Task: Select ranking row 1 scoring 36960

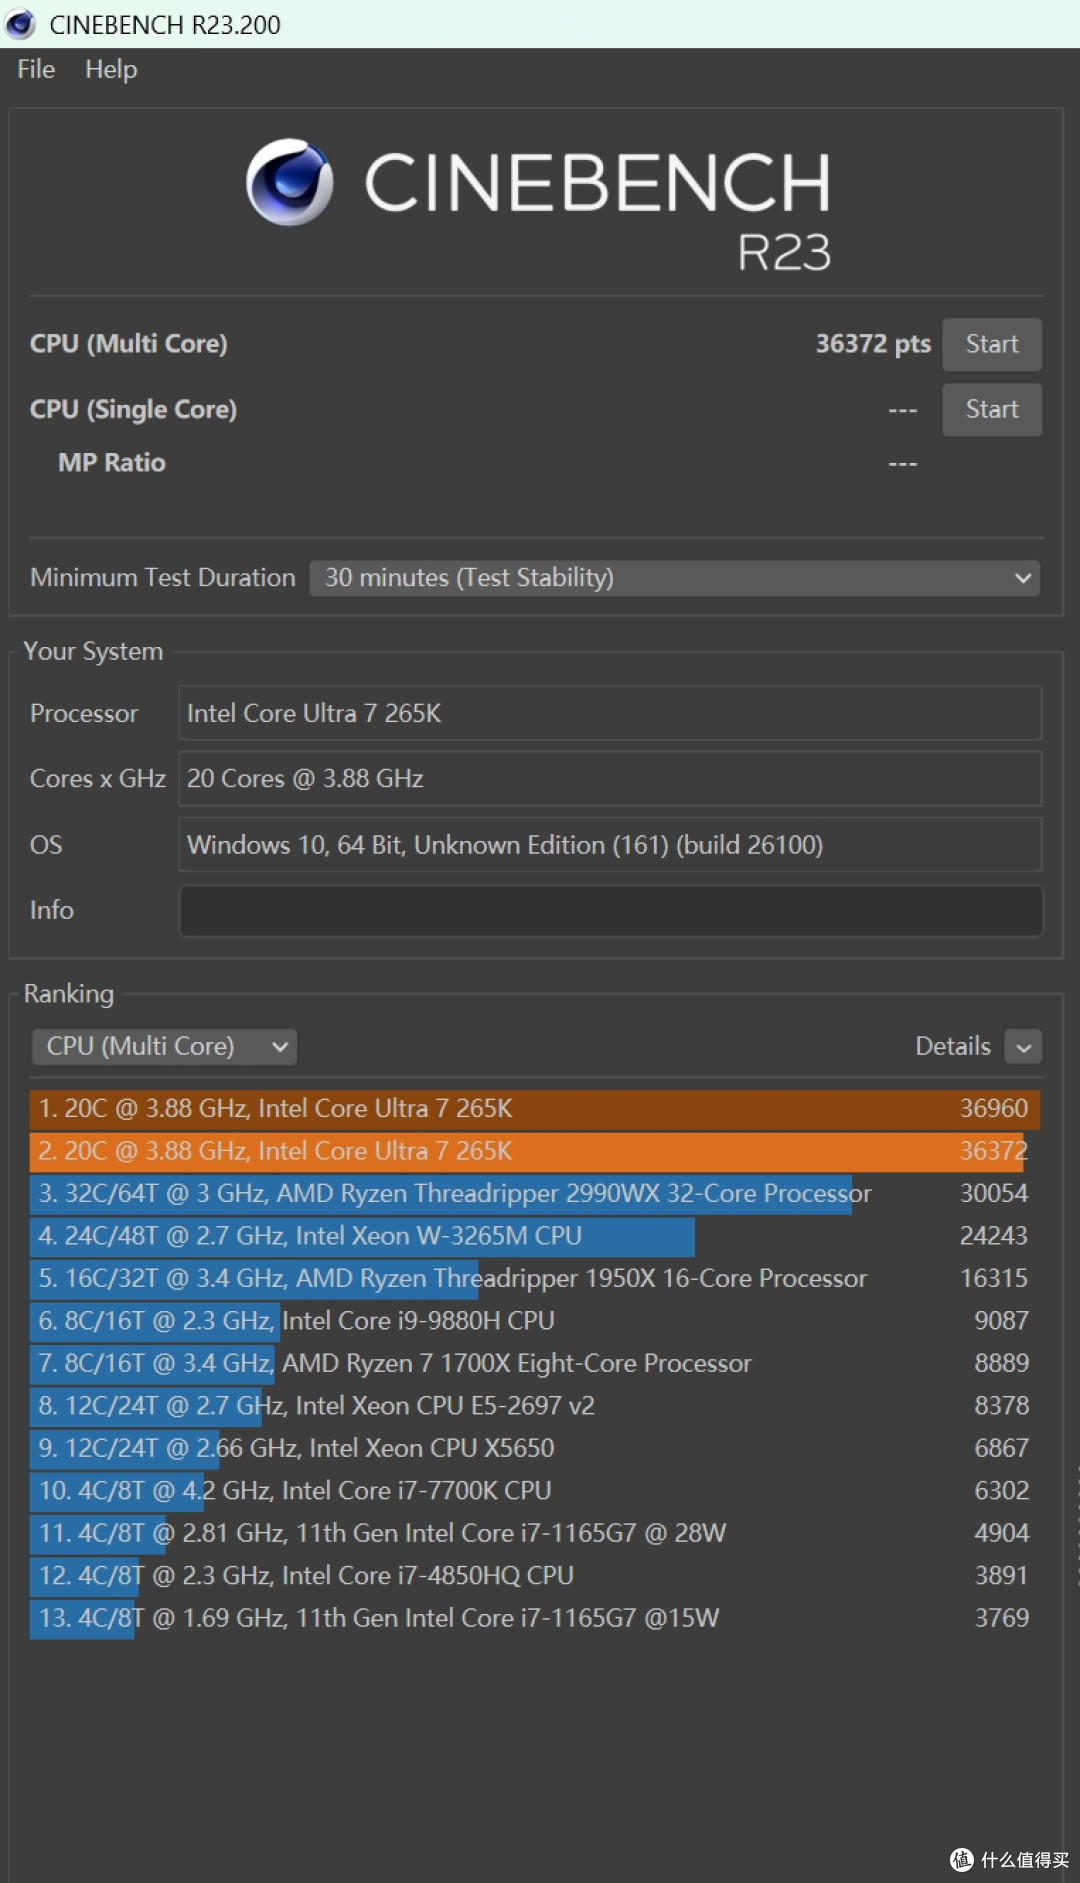Action: point(535,1109)
